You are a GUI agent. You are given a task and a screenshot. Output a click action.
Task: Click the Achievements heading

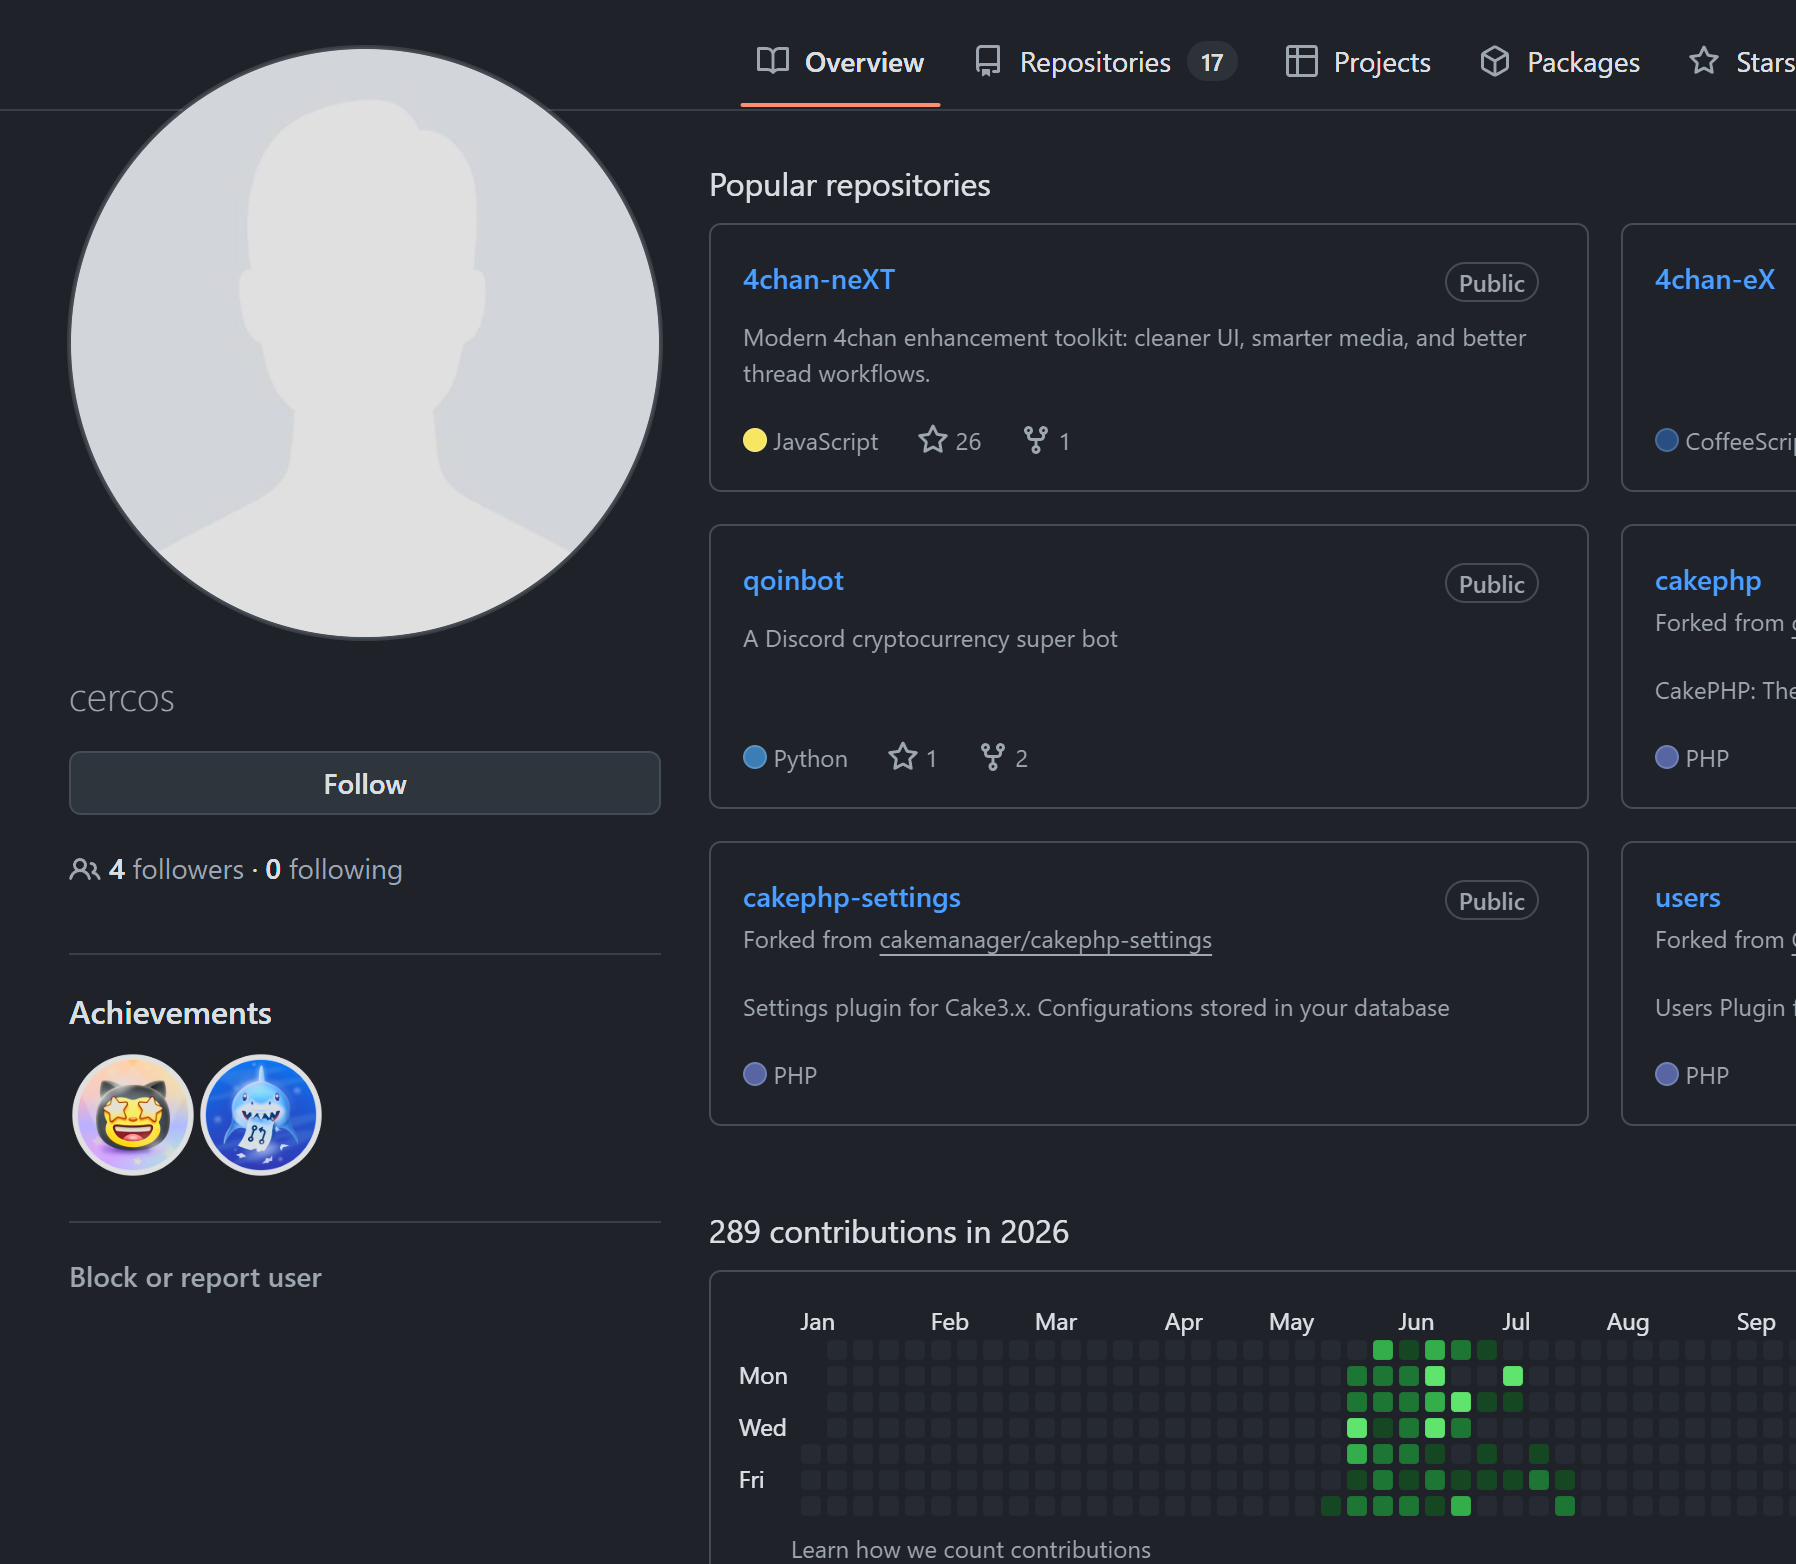(x=170, y=1013)
